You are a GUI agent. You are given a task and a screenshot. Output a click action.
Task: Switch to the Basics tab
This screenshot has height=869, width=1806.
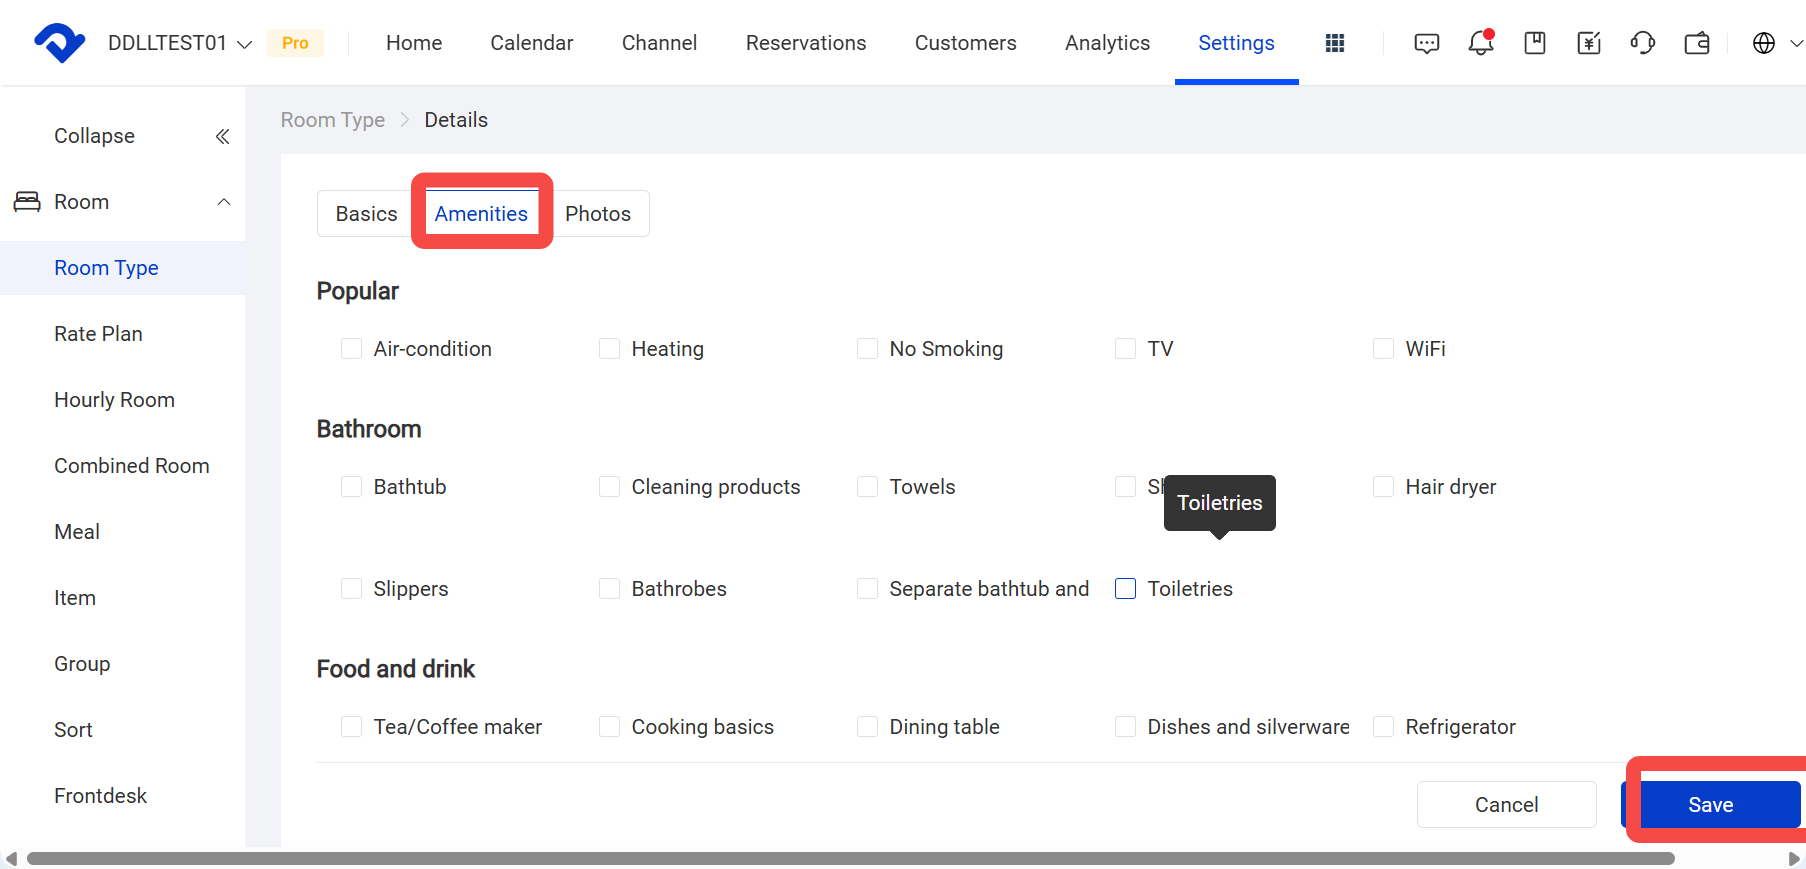click(x=366, y=214)
